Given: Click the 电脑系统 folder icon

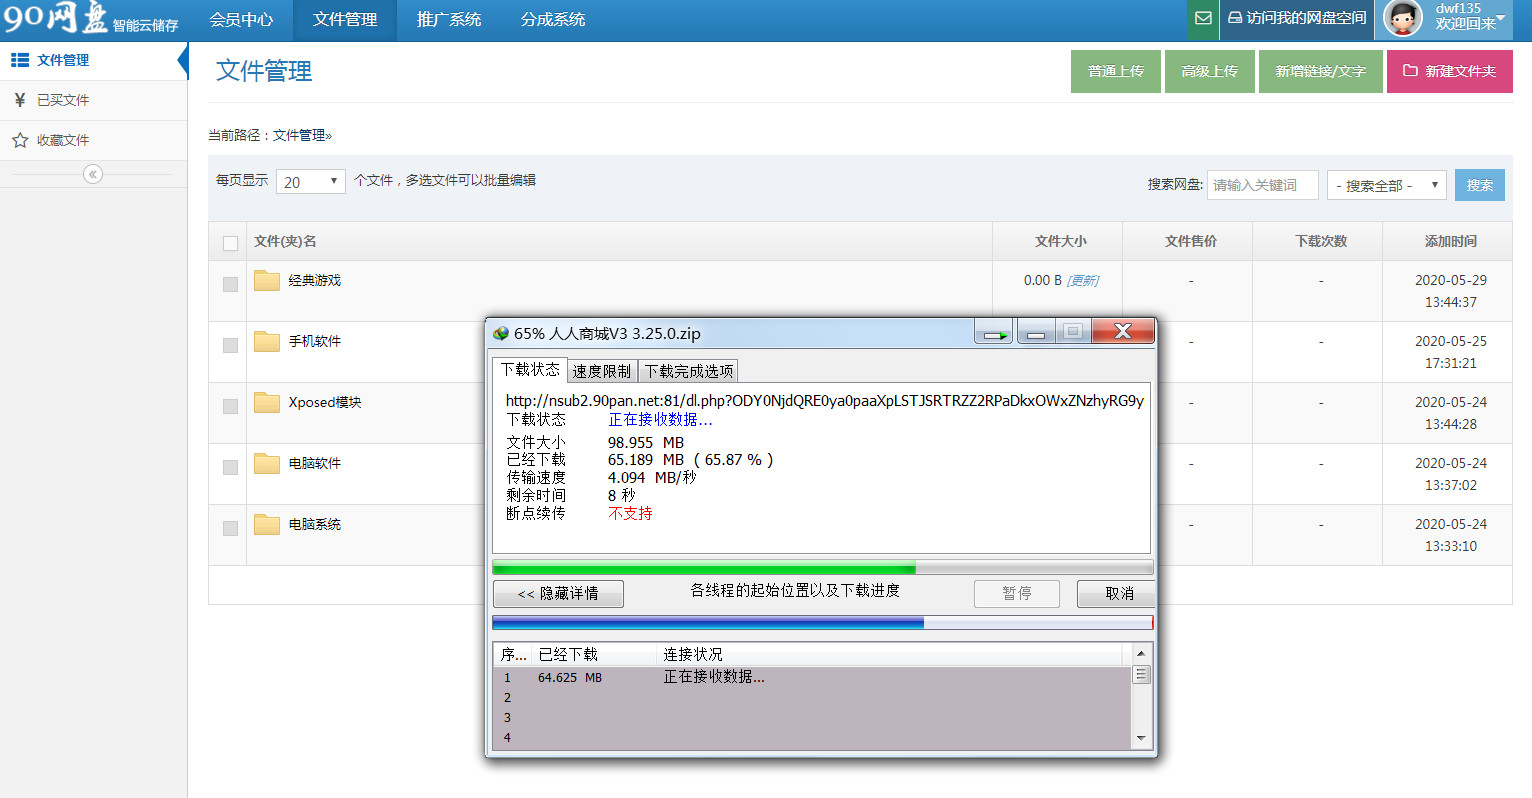Looking at the screenshot, I should coord(267,524).
